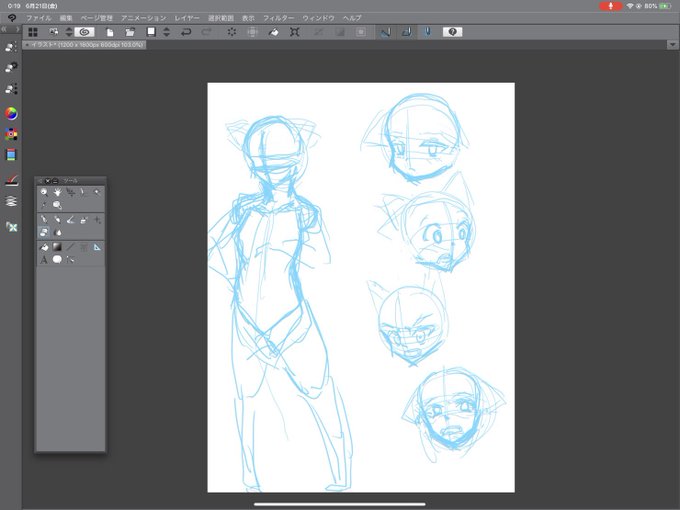The width and height of the screenshot is (680, 510).
Task: Click the swirl icon in command bar
Action: click(85, 32)
